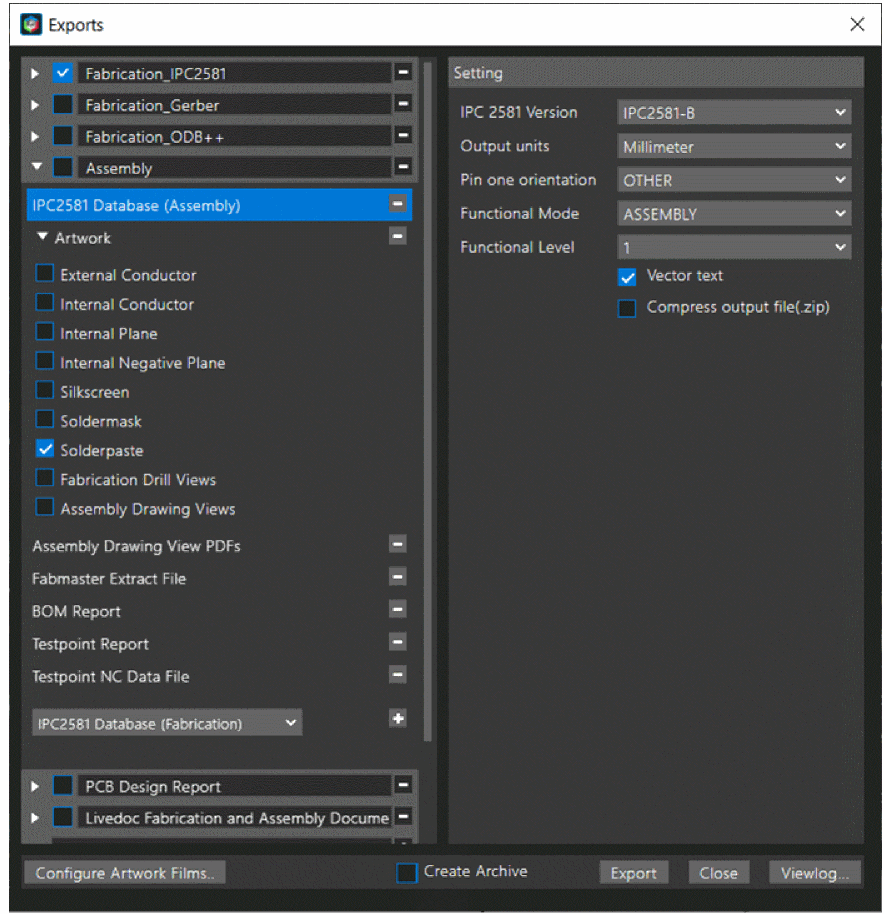Click minus icon on Assembly row

(403, 167)
